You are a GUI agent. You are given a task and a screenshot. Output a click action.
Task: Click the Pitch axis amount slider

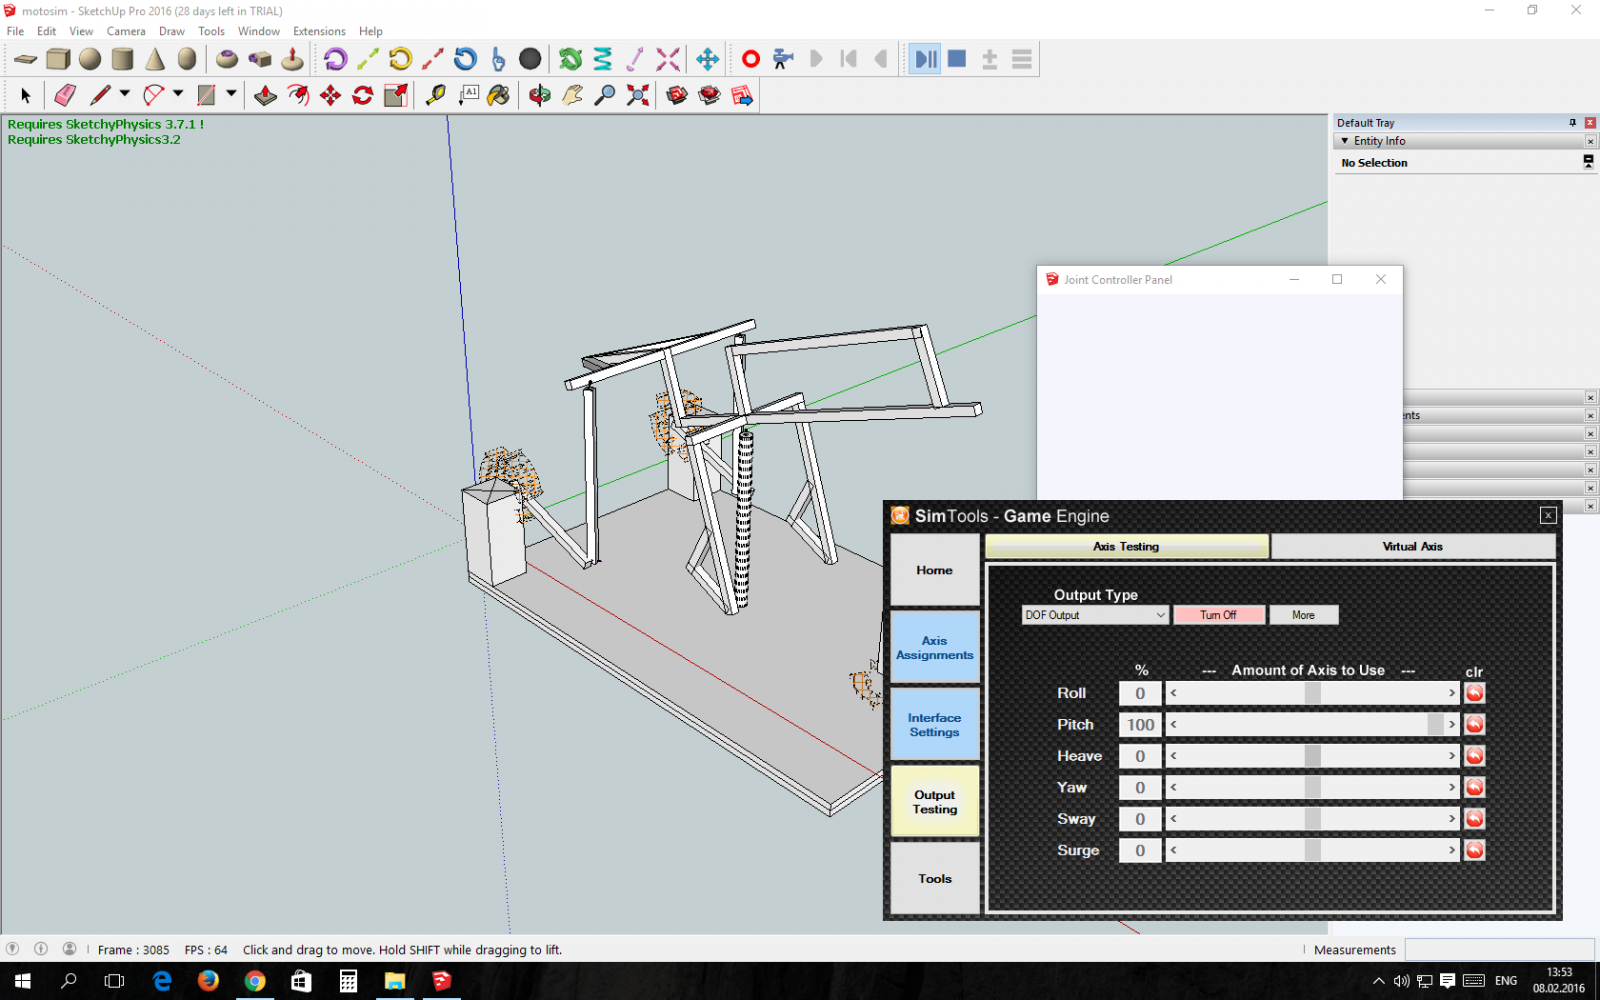(x=1312, y=724)
